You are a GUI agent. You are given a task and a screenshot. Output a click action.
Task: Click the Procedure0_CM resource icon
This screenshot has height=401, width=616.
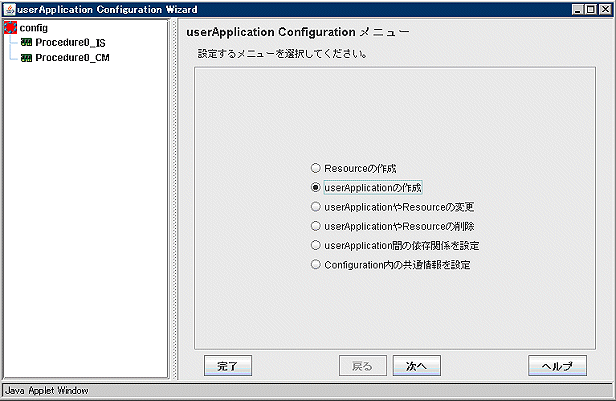[x=26, y=58]
